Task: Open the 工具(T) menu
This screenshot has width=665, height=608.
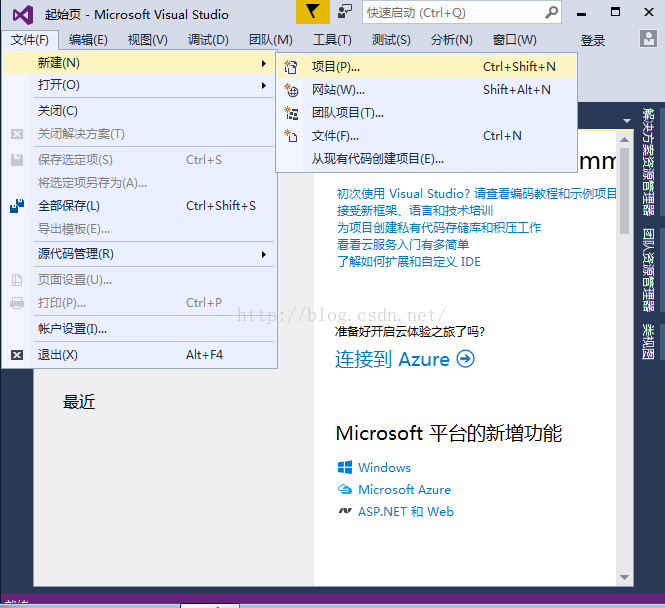Action: 332,40
